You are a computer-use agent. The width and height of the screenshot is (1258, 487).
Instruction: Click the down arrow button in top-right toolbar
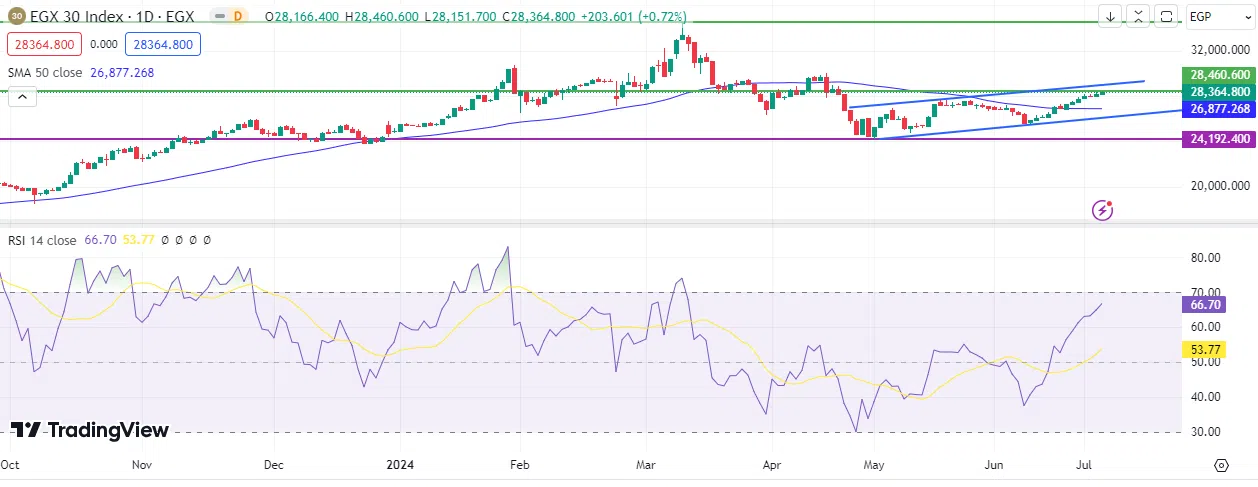pyautogui.click(x=1111, y=16)
